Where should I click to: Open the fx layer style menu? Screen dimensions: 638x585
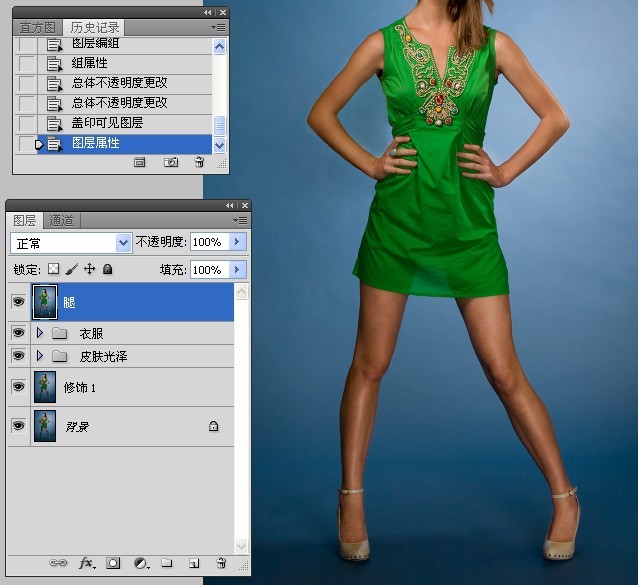[87, 563]
